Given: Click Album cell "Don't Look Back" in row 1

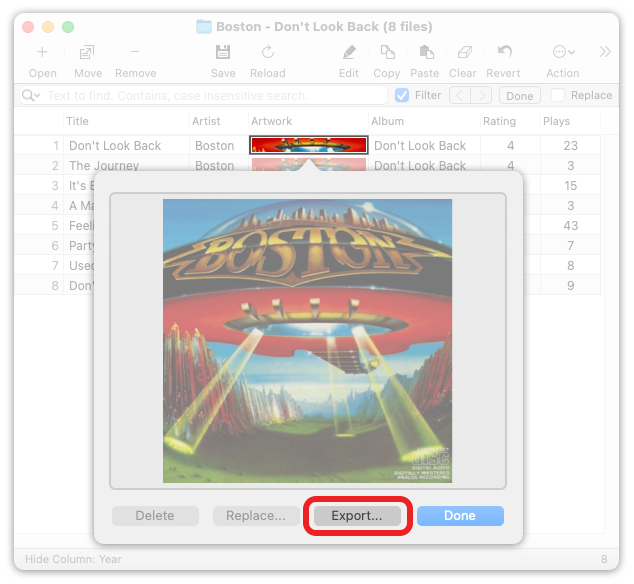Looking at the screenshot, I should tap(420, 146).
